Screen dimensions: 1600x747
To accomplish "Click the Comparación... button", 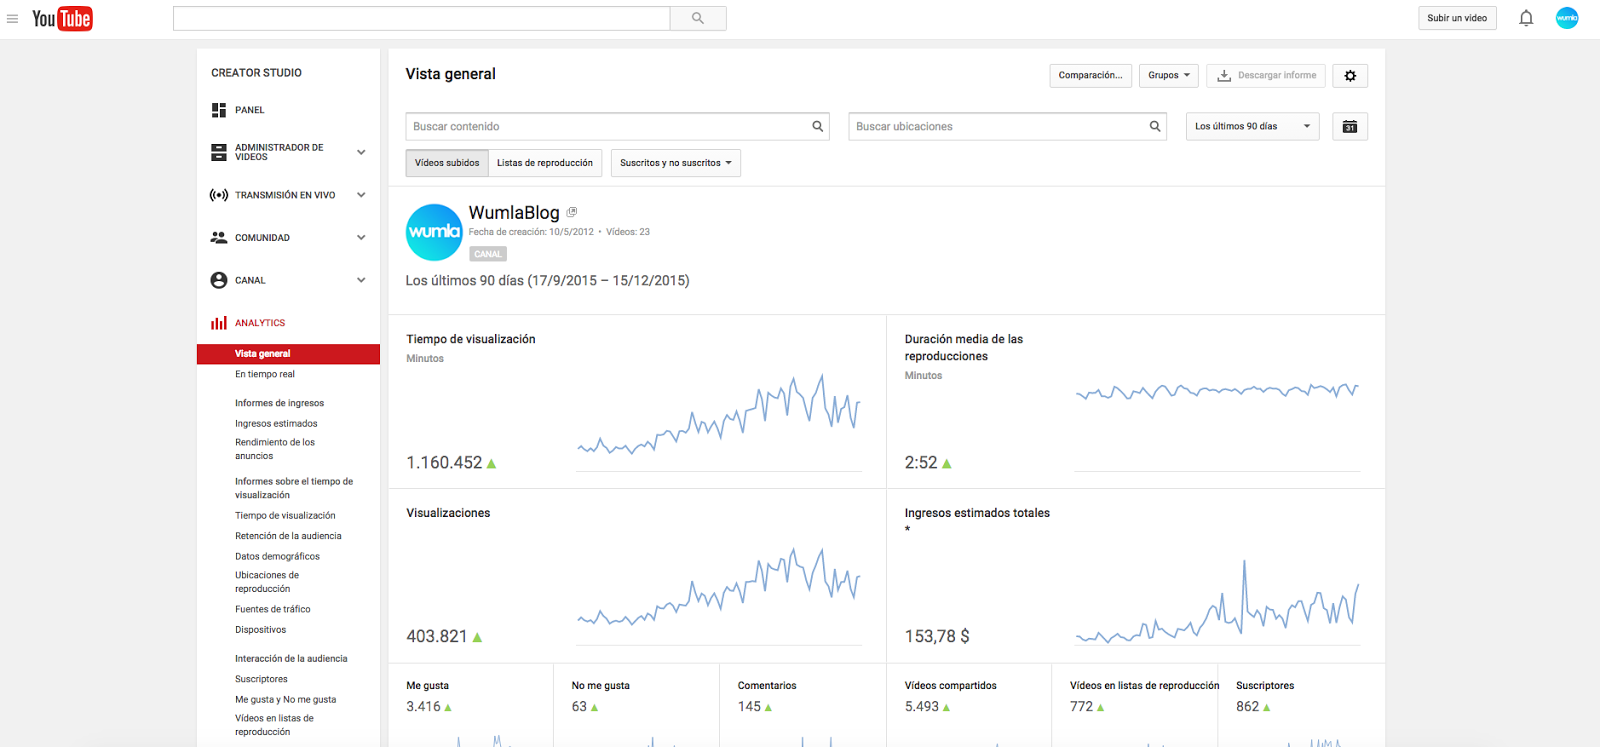I will coord(1090,76).
